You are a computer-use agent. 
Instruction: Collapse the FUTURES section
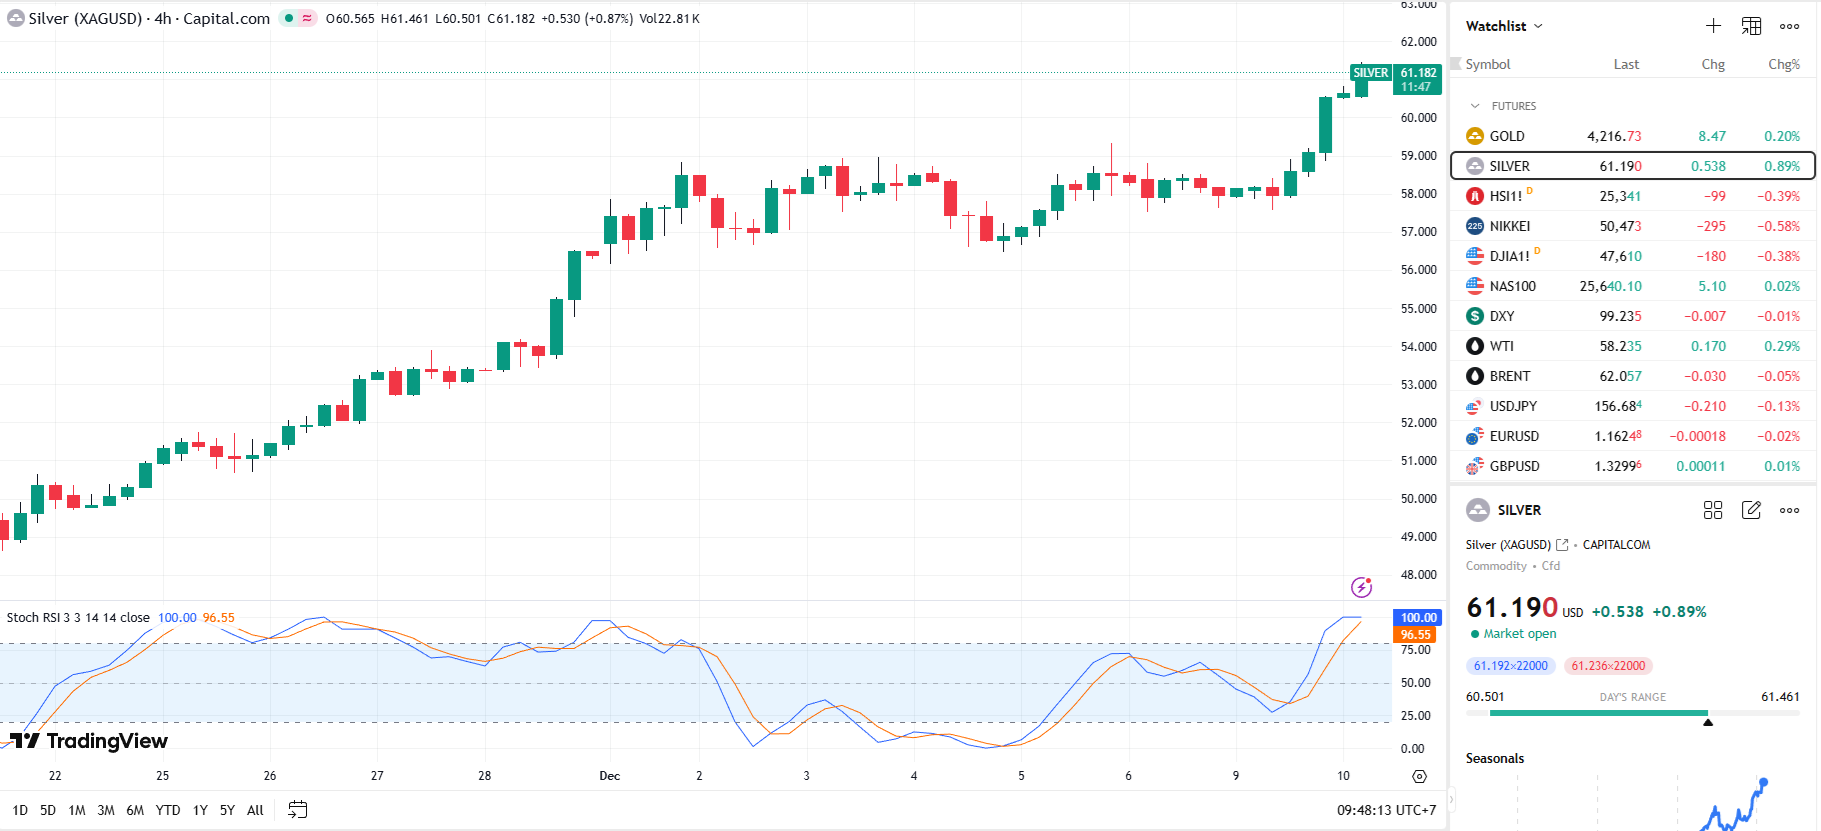[1475, 106]
